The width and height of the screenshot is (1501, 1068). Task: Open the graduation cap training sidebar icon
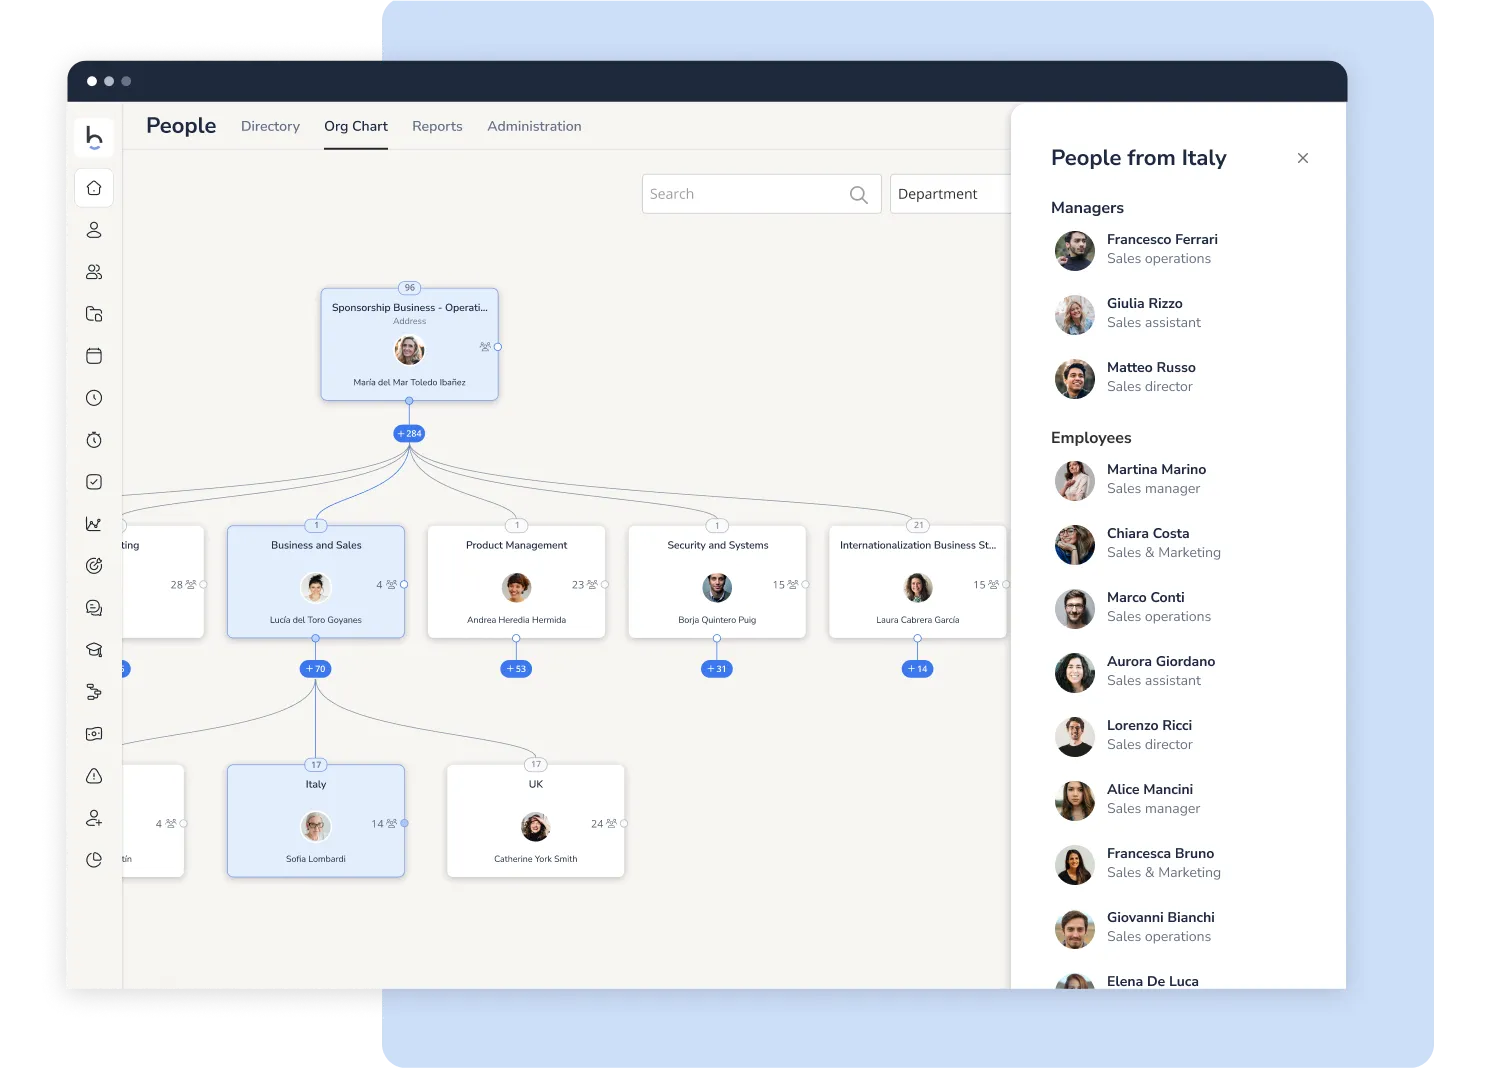[x=94, y=650]
